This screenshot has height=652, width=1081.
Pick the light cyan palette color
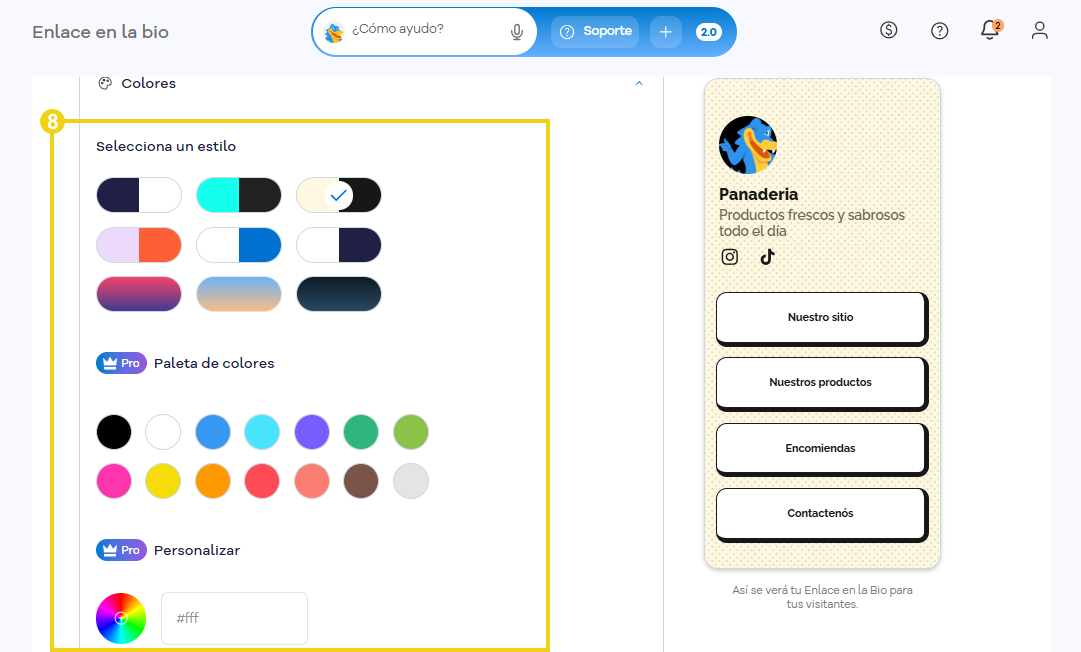262,432
